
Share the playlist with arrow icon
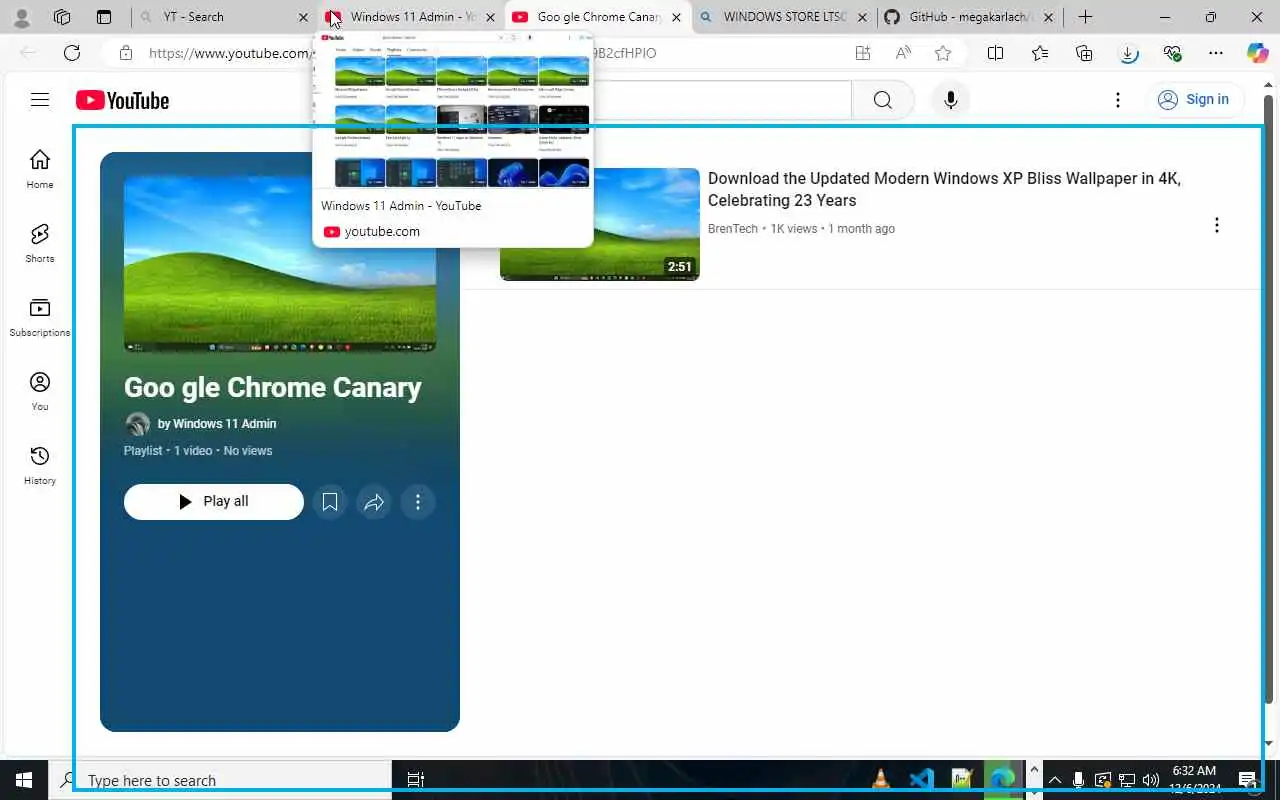coord(374,502)
